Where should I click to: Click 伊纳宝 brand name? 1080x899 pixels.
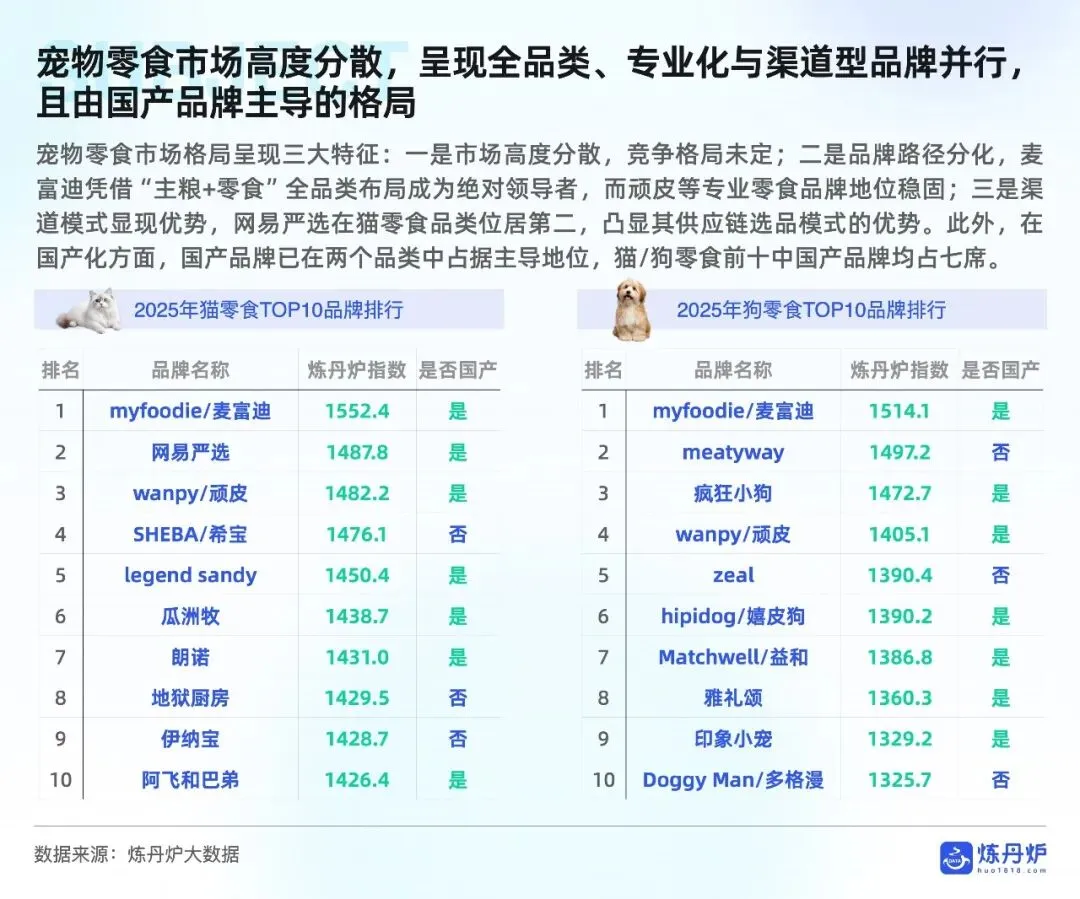point(190,739)
